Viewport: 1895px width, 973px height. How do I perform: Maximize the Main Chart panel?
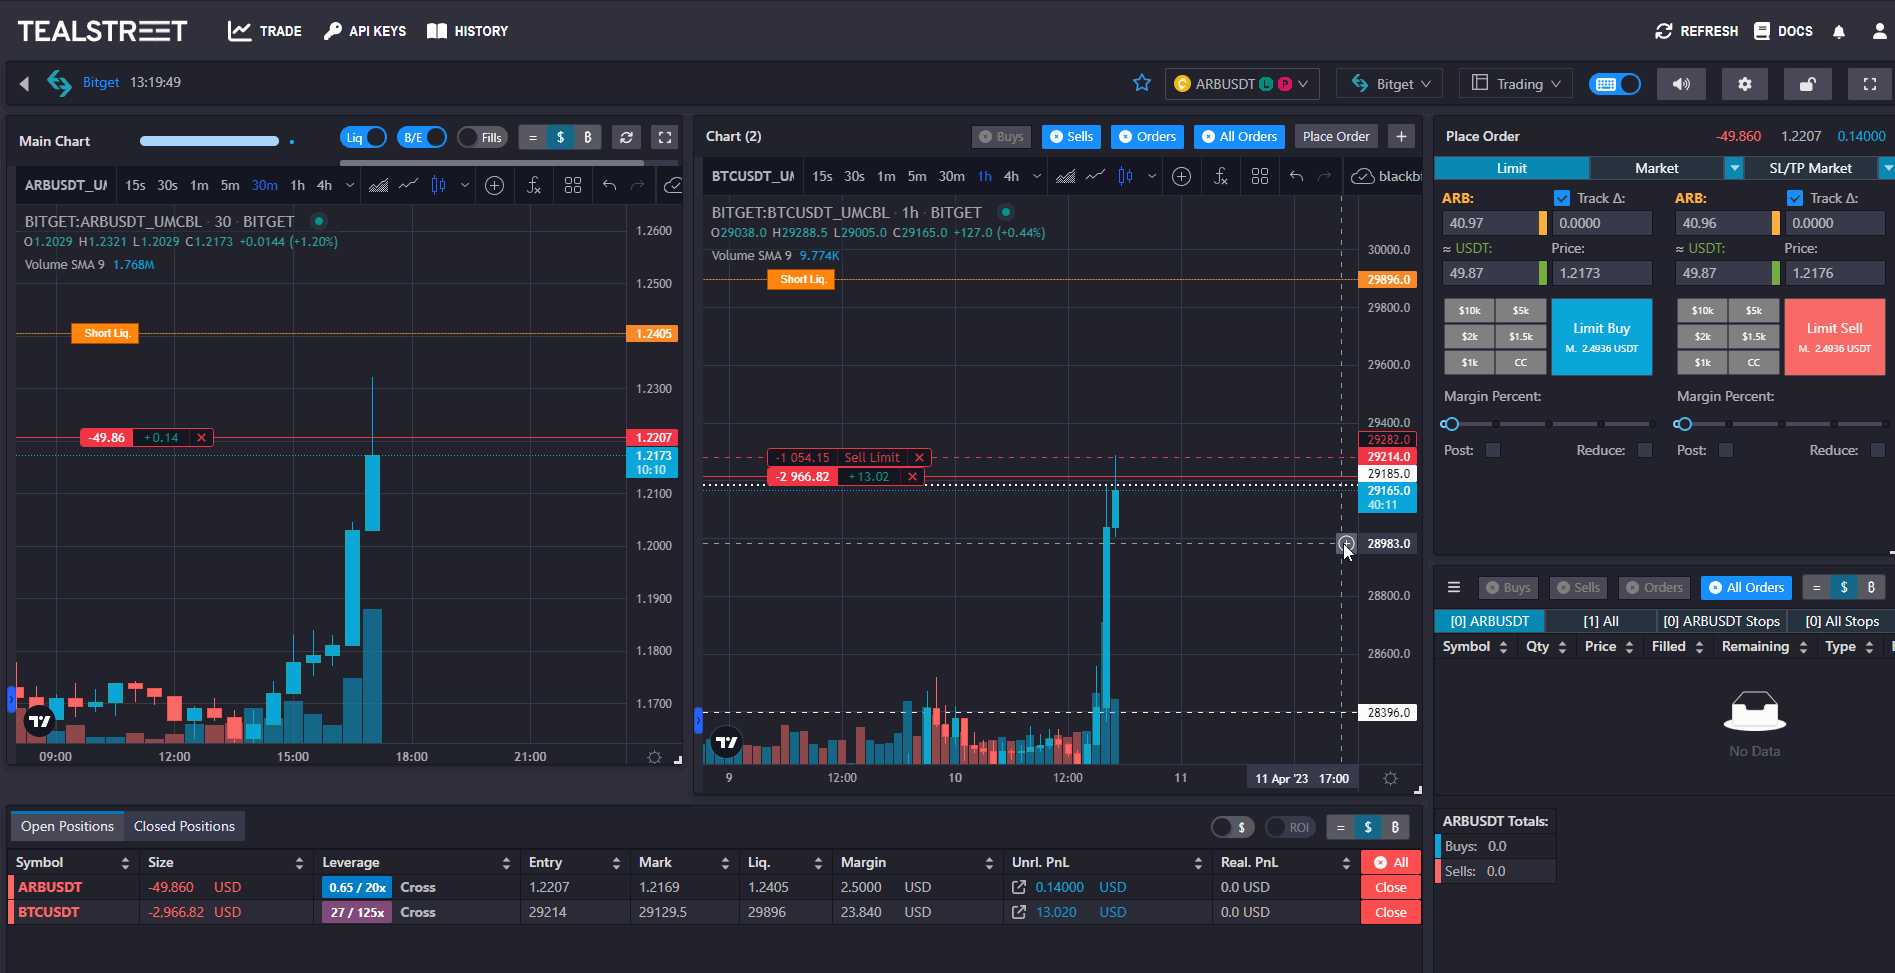(665, 137)
